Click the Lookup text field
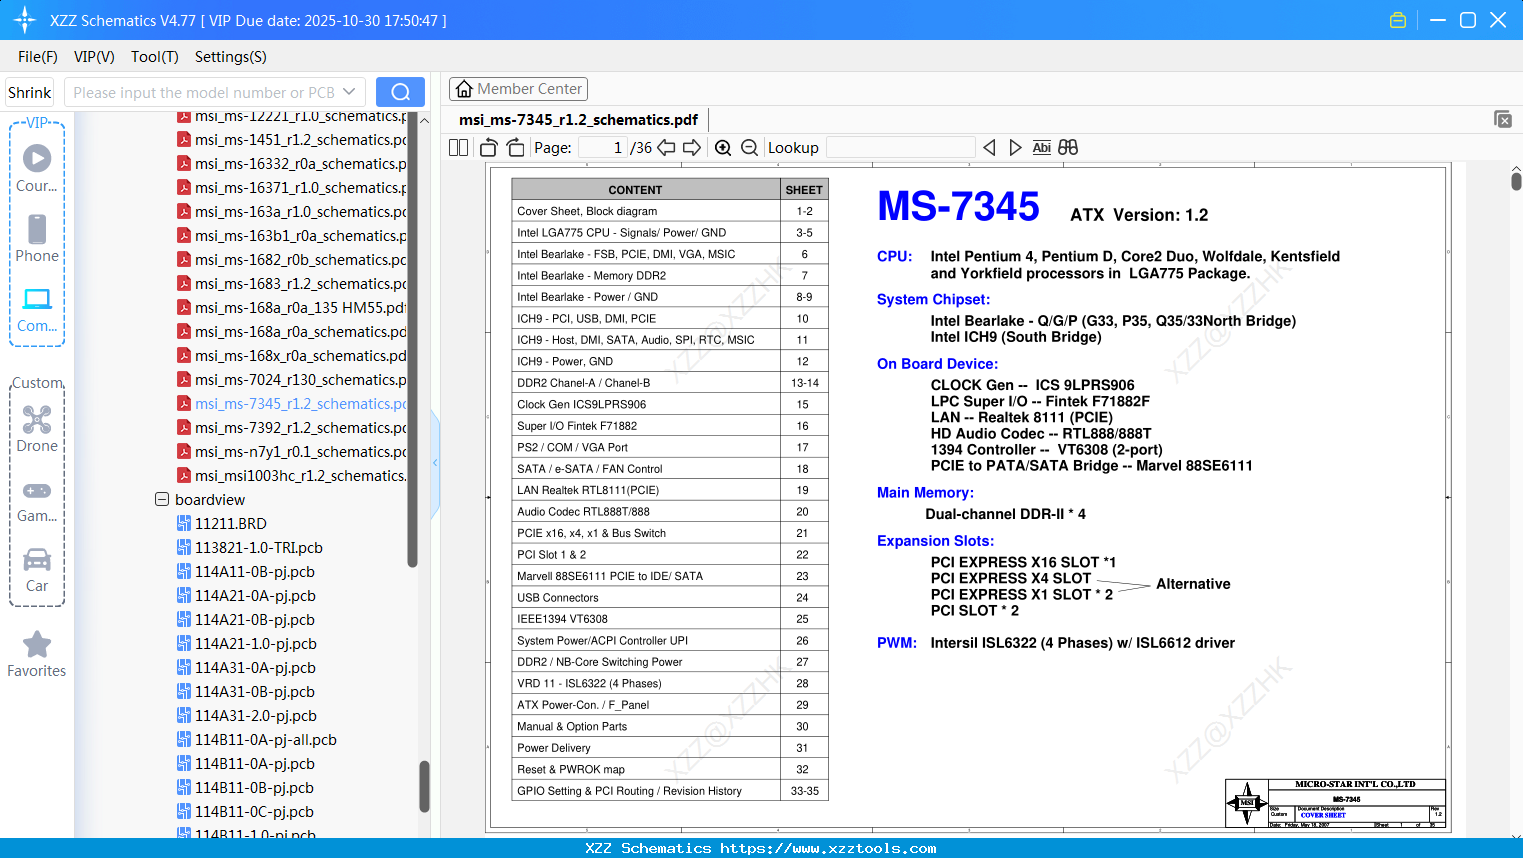 (x=900, y=148)
